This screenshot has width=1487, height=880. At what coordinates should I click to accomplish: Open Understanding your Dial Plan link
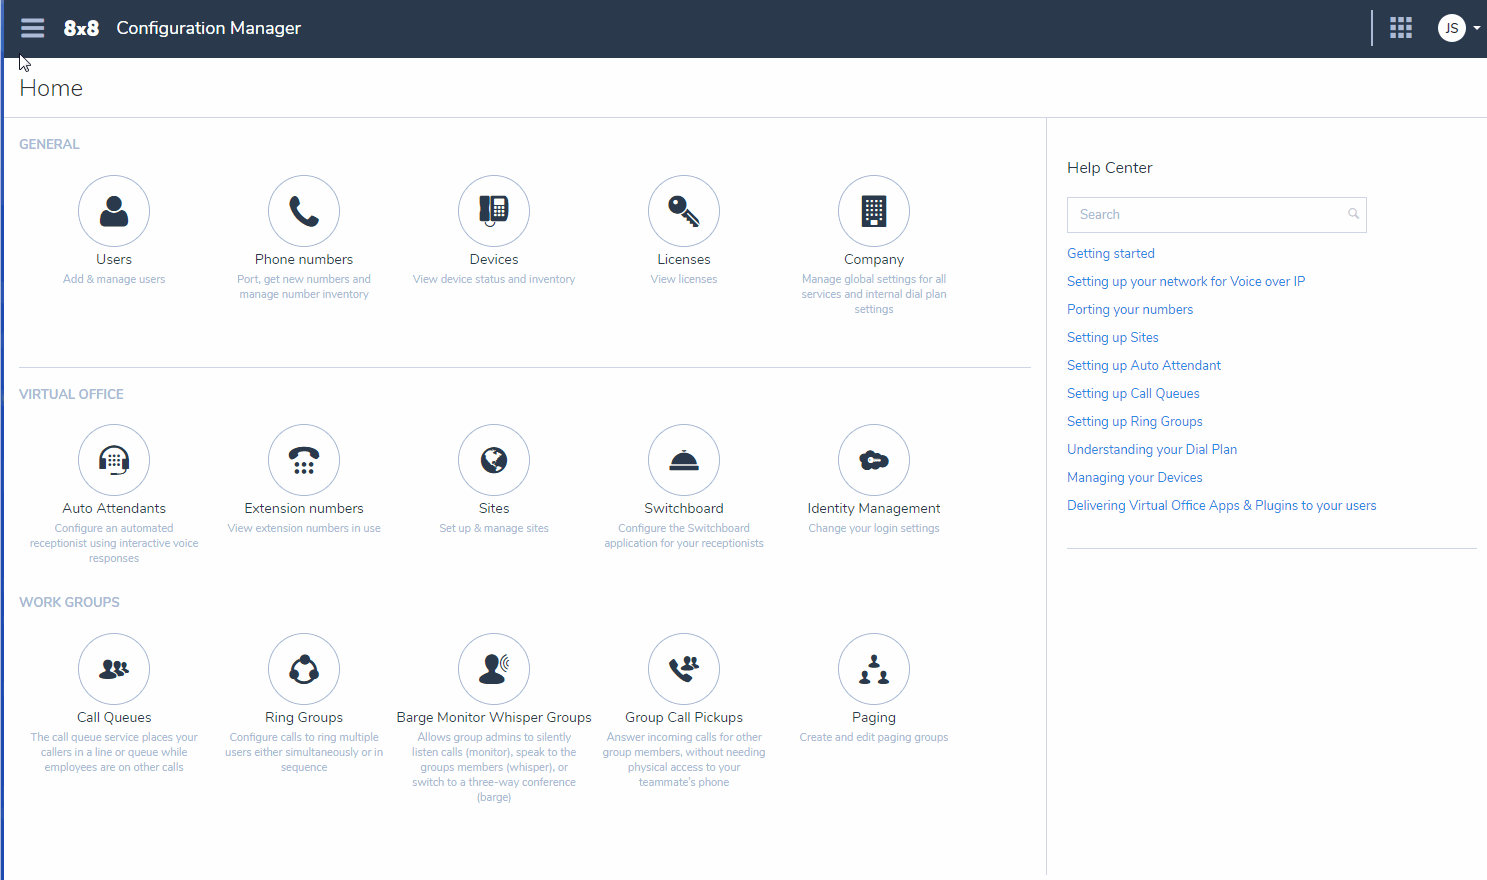coord(1152,450)
